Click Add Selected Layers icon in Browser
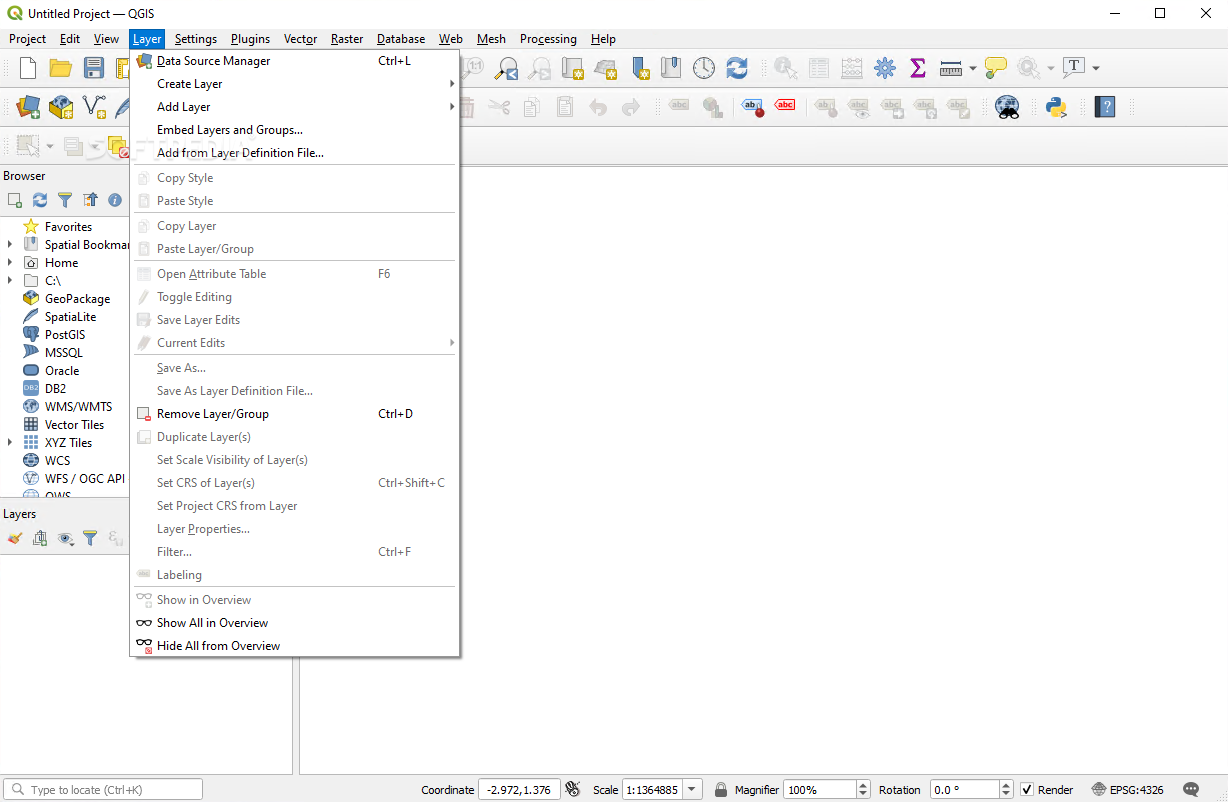The image size is (1228, 802). pos(14,200)
